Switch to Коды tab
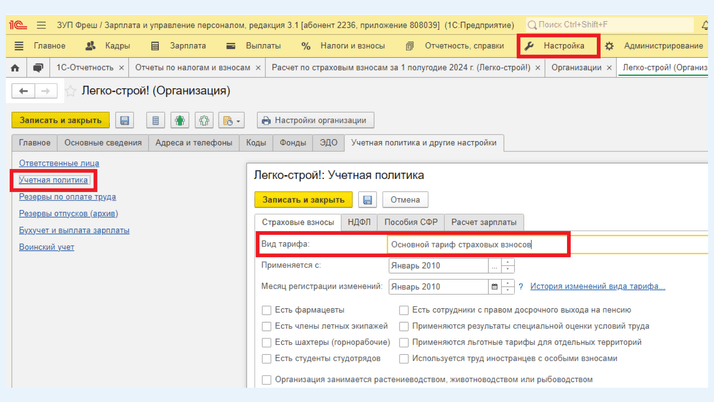The image size is (714, 402). [256, 143]
